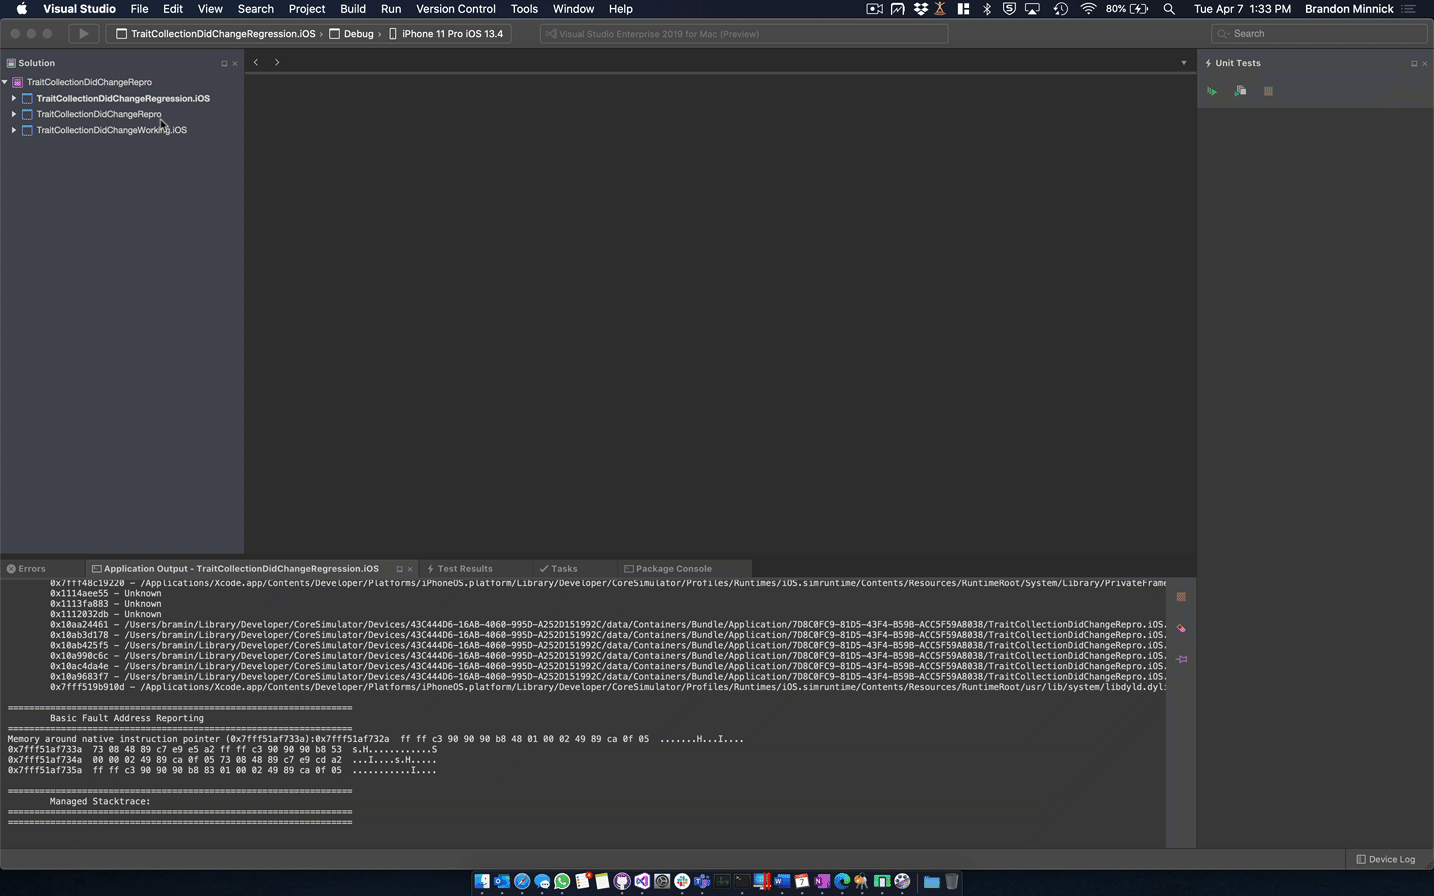Open Finder from the Dock
1434x896 pixels.
pyautogui.click(x=482, y=881)
